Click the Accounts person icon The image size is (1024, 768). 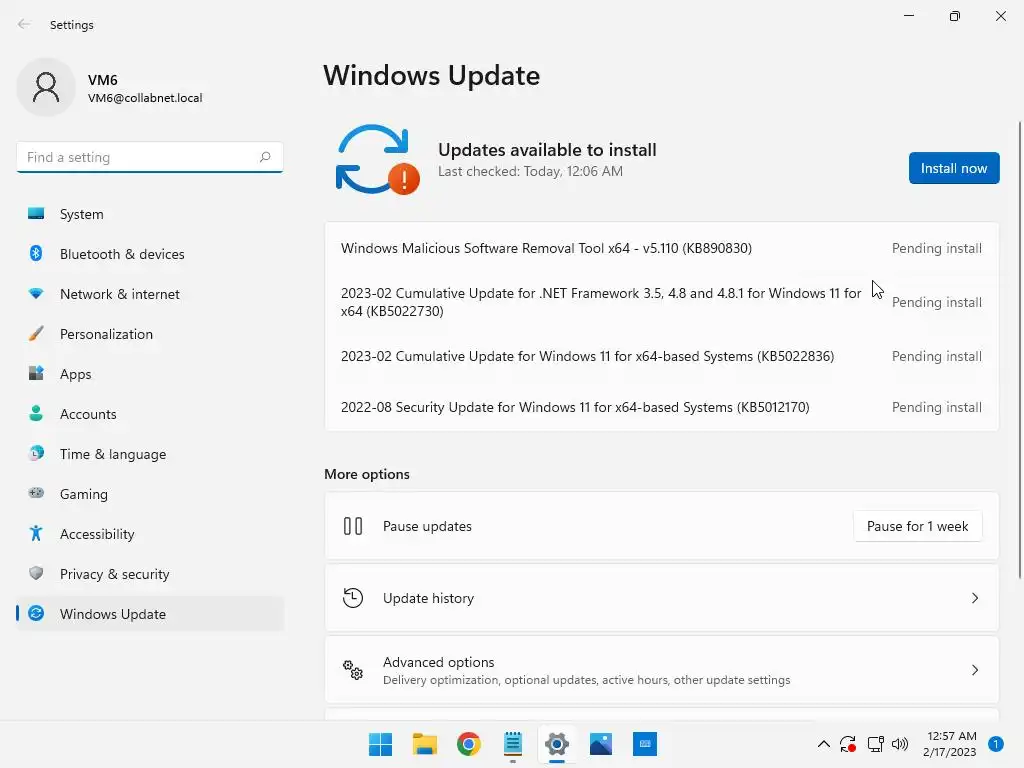(36, 413)
